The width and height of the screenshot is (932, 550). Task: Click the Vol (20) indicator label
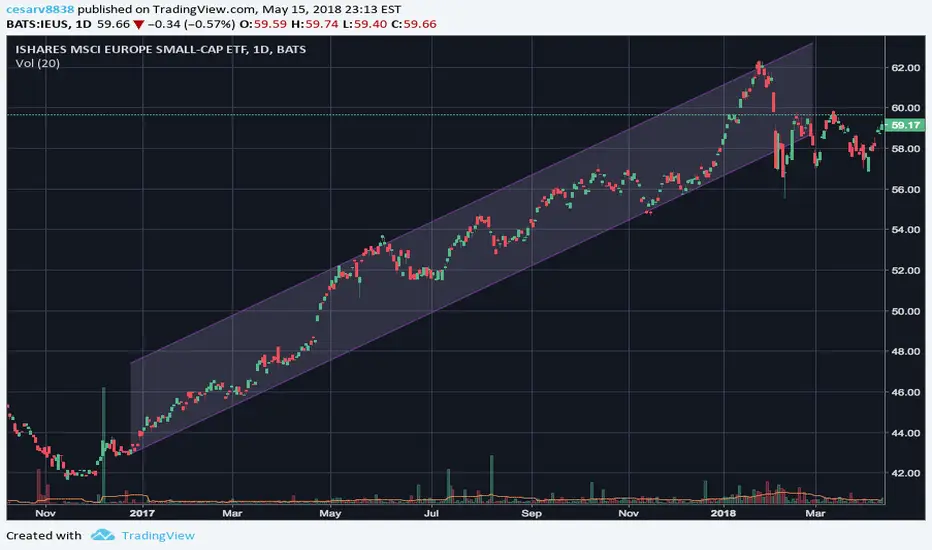point(37,64)
